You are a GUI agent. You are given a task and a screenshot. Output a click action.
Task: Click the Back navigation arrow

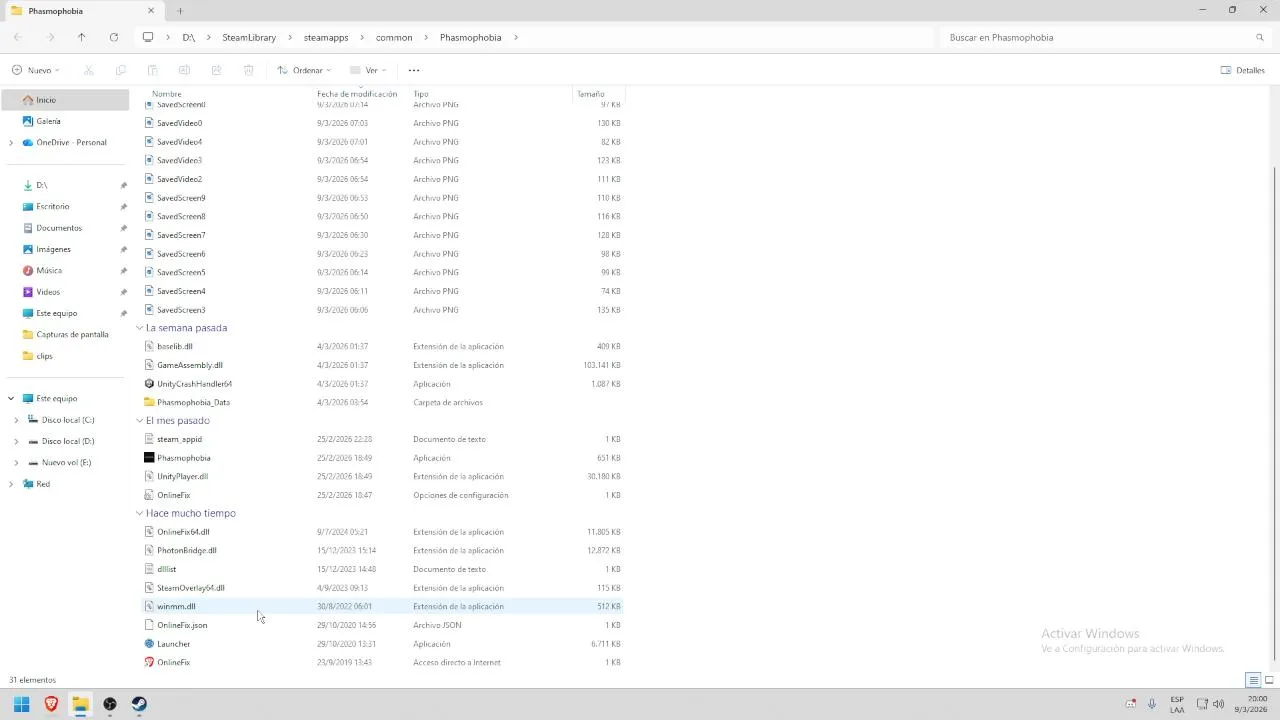18,37
